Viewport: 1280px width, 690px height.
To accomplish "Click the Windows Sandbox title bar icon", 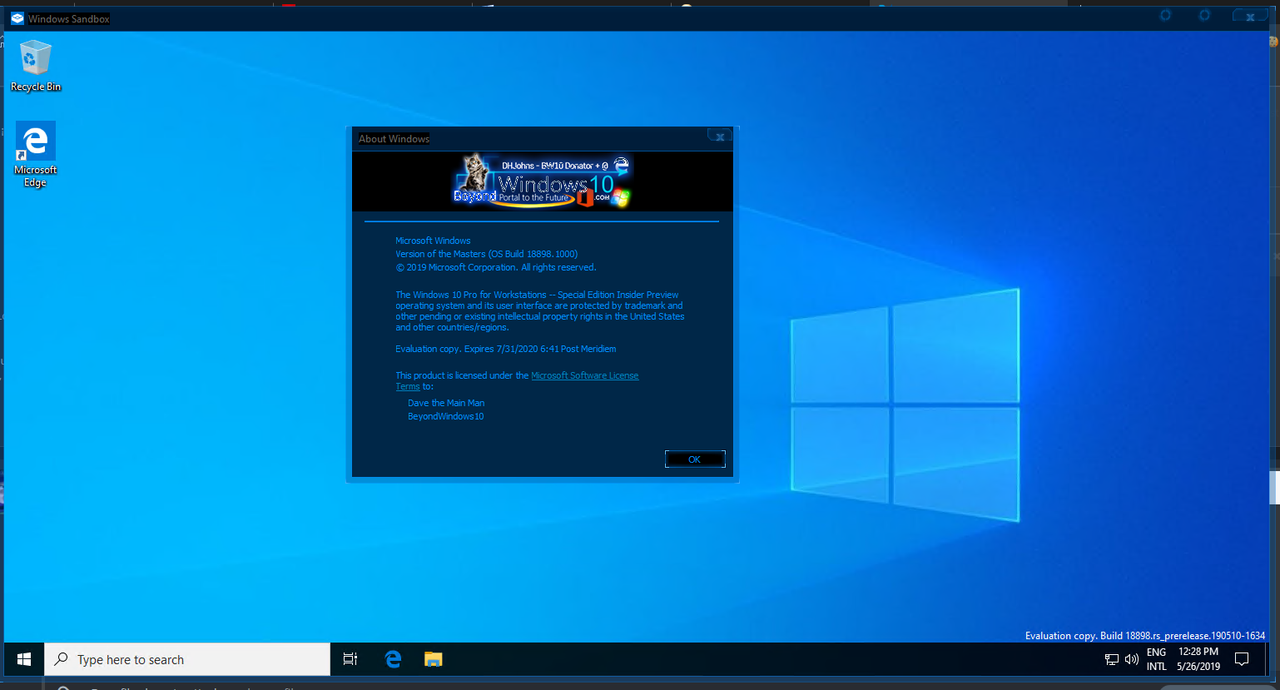I will (x=17, y=18).
